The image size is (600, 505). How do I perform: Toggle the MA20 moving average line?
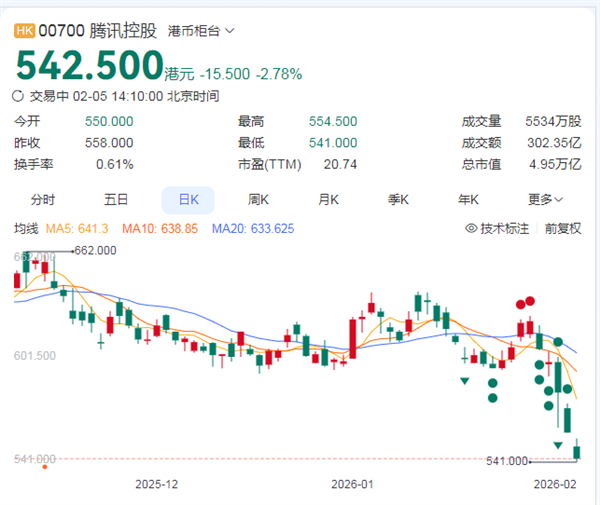pos(210,228)
